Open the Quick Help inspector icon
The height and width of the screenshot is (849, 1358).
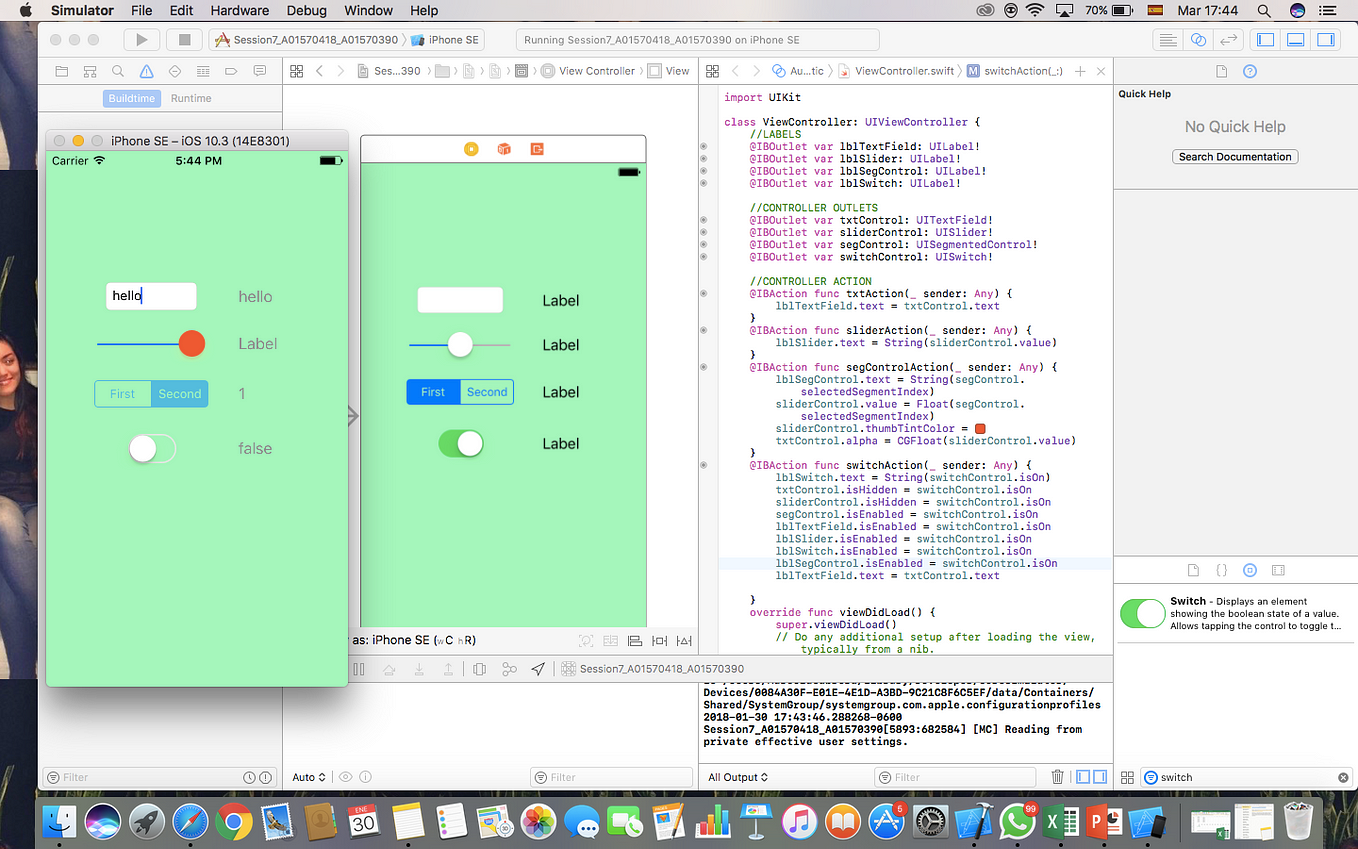click(1249, 72)
